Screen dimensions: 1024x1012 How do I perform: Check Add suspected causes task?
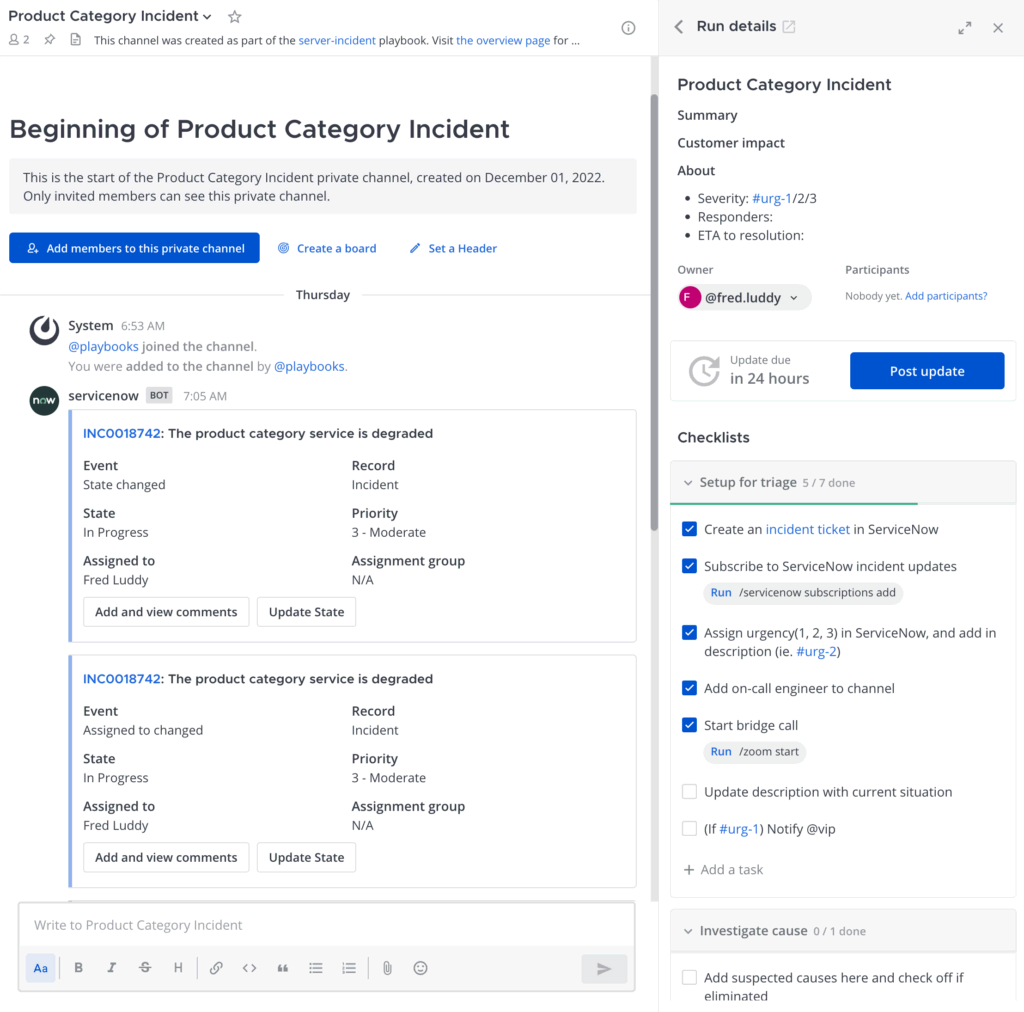click(x=689, y=978)
